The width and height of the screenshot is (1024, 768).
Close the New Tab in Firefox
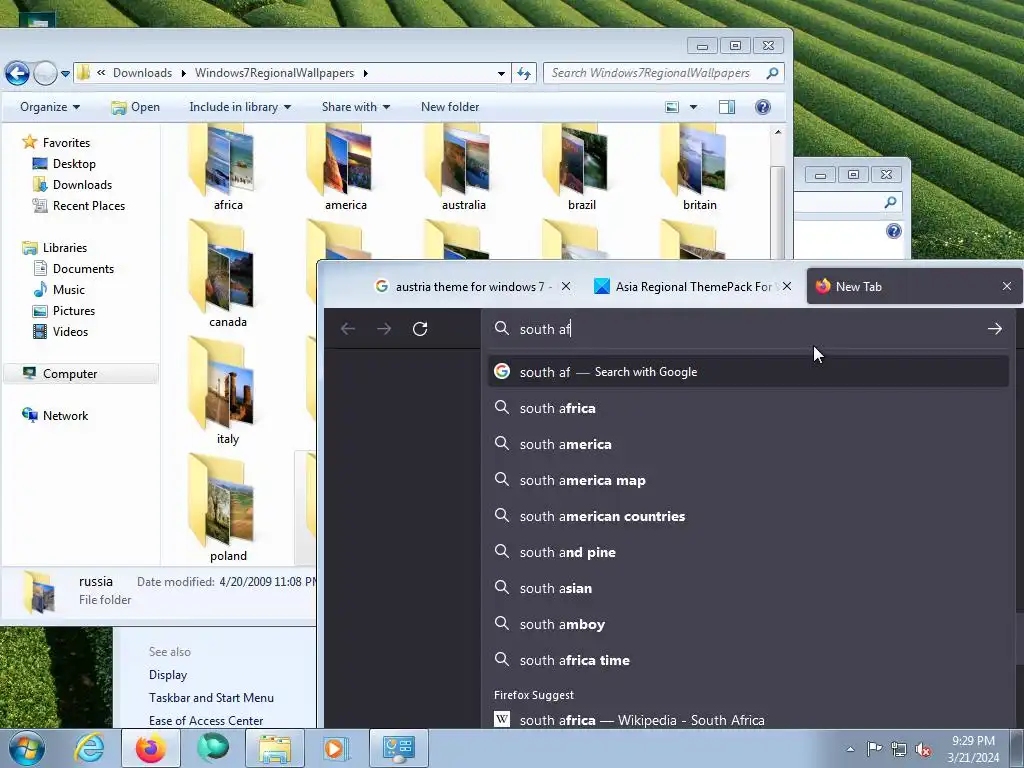[x=1007, y=287]
